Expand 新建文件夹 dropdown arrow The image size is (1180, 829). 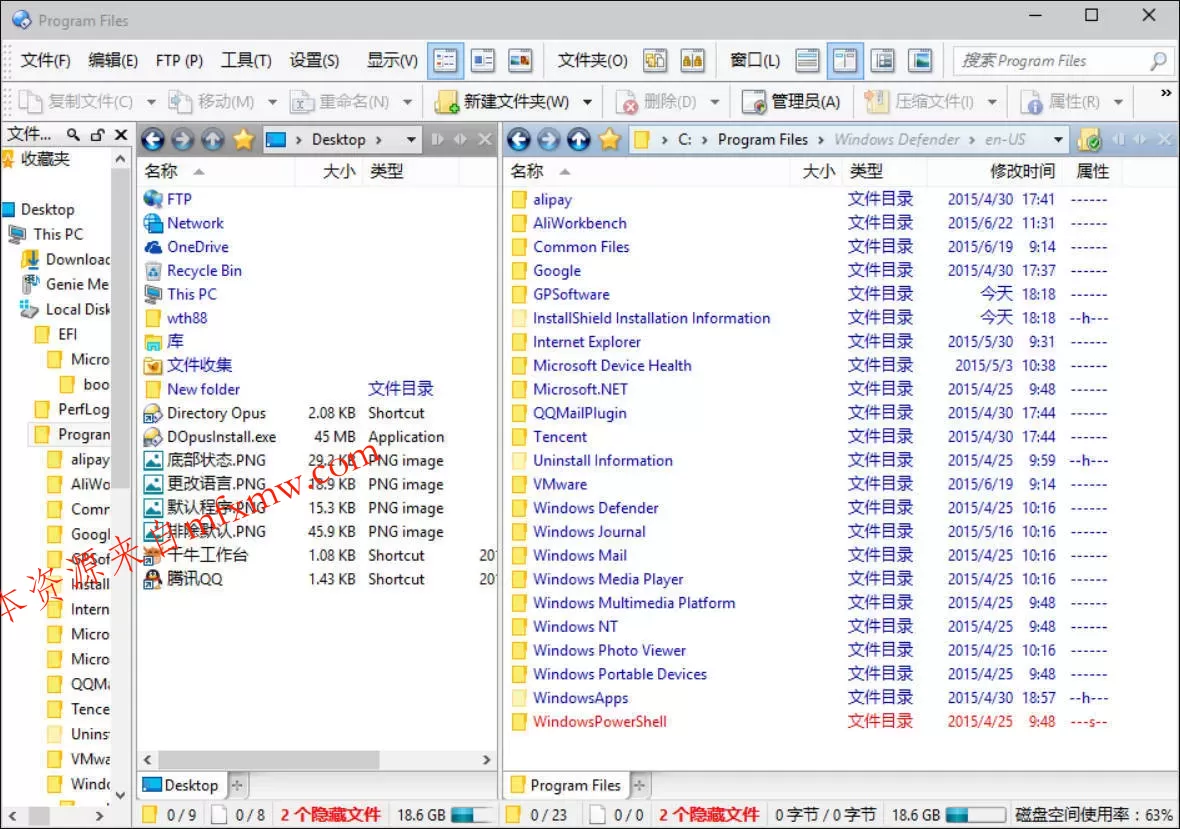coord(587,102)
